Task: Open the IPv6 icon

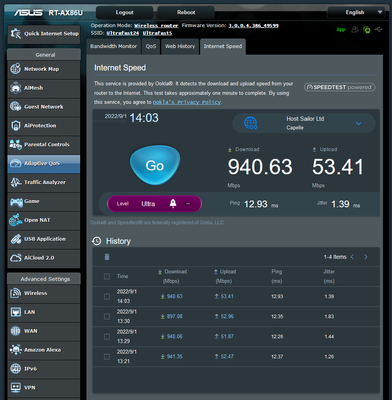Action: click(x=15, y=369)
